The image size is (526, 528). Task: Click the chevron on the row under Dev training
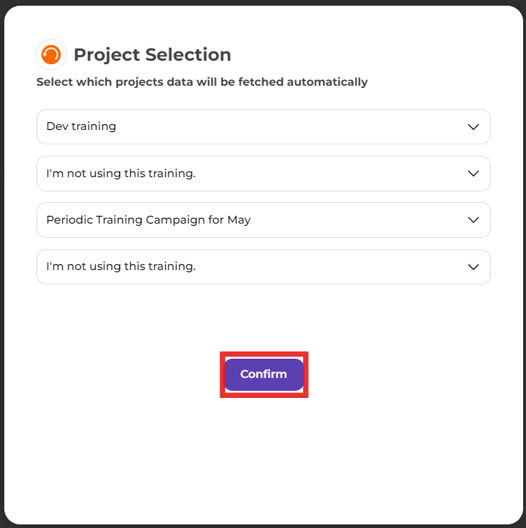[473, 173]
